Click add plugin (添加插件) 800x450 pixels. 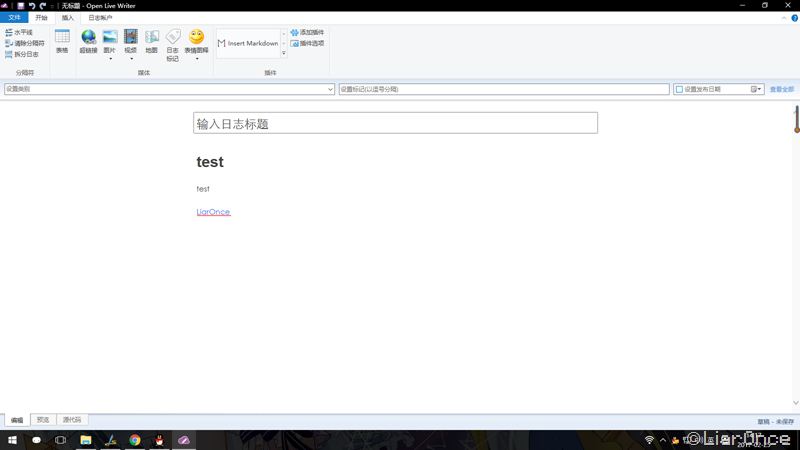[x=307, y=32]
